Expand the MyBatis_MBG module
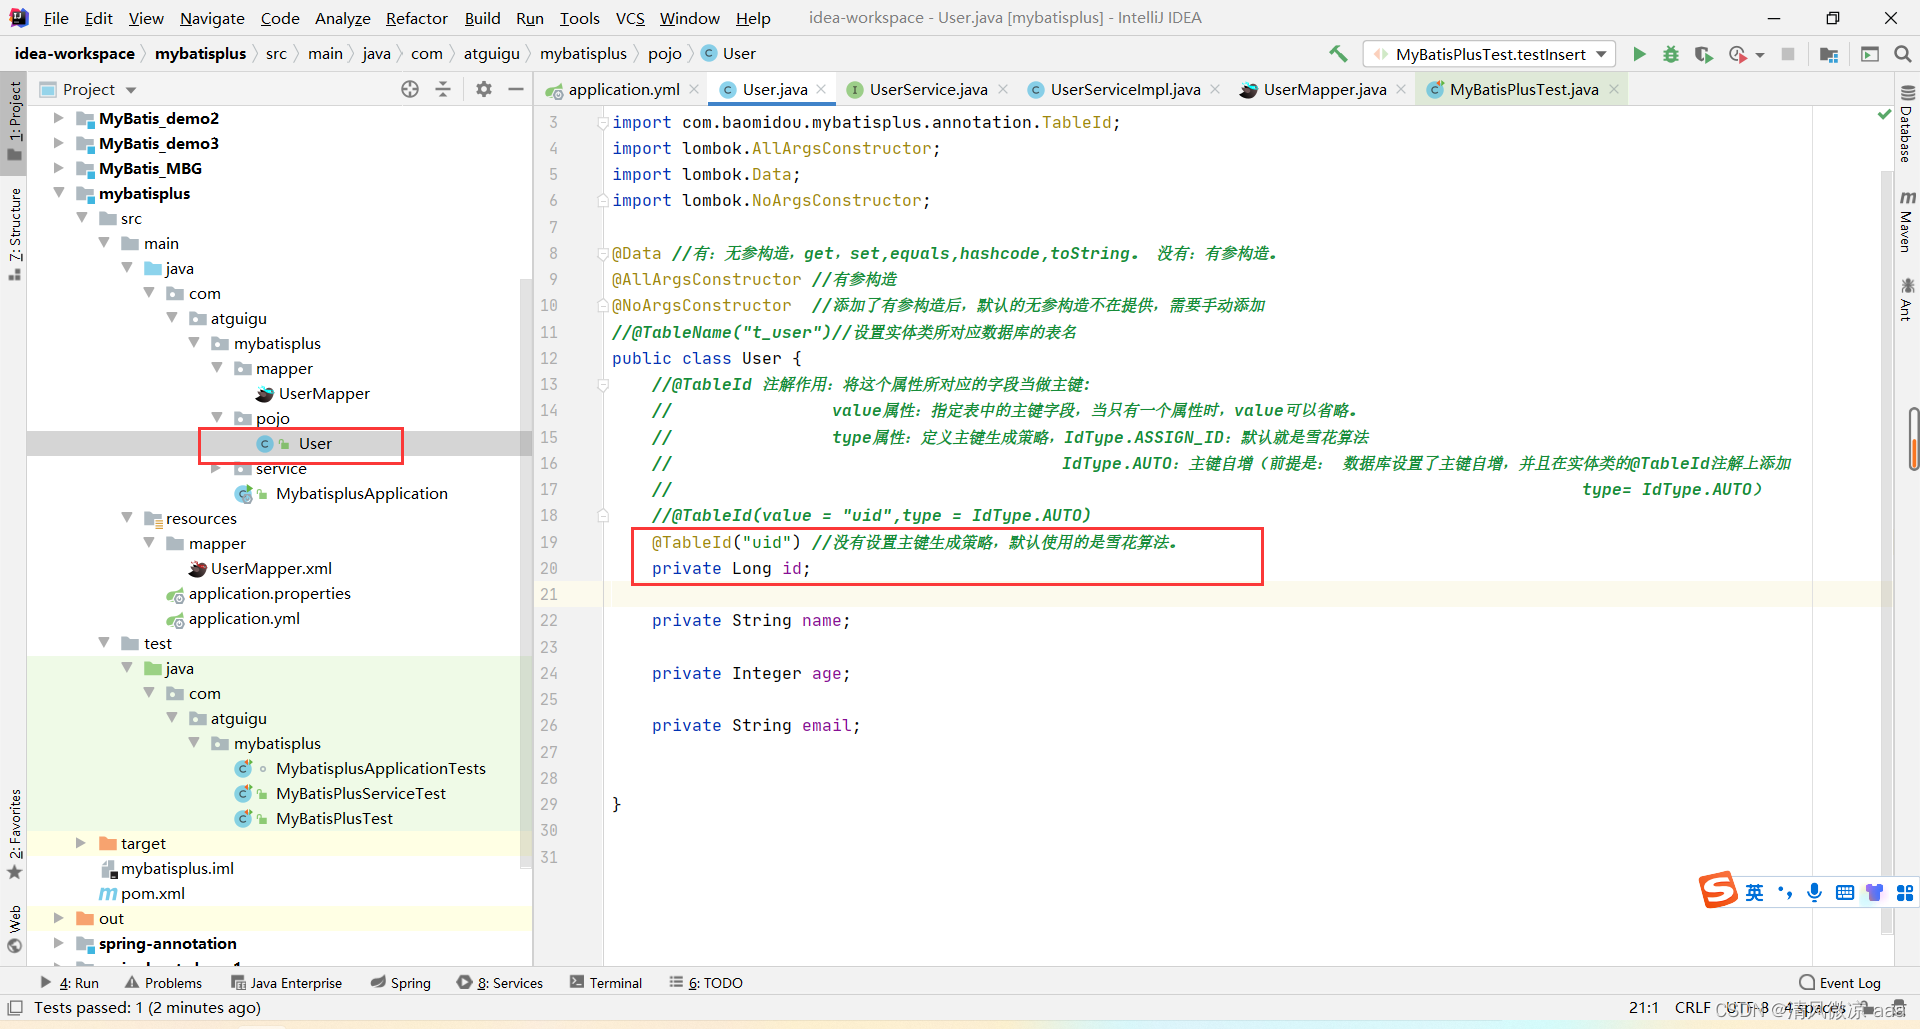This screenshot has height=1029, width=1920. pos(58,168)
